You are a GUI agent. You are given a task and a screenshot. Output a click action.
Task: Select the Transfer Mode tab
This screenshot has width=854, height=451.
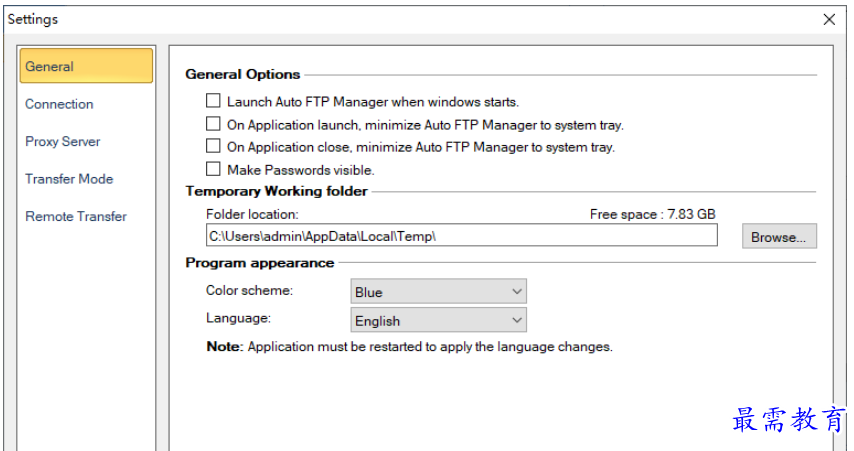69,179
